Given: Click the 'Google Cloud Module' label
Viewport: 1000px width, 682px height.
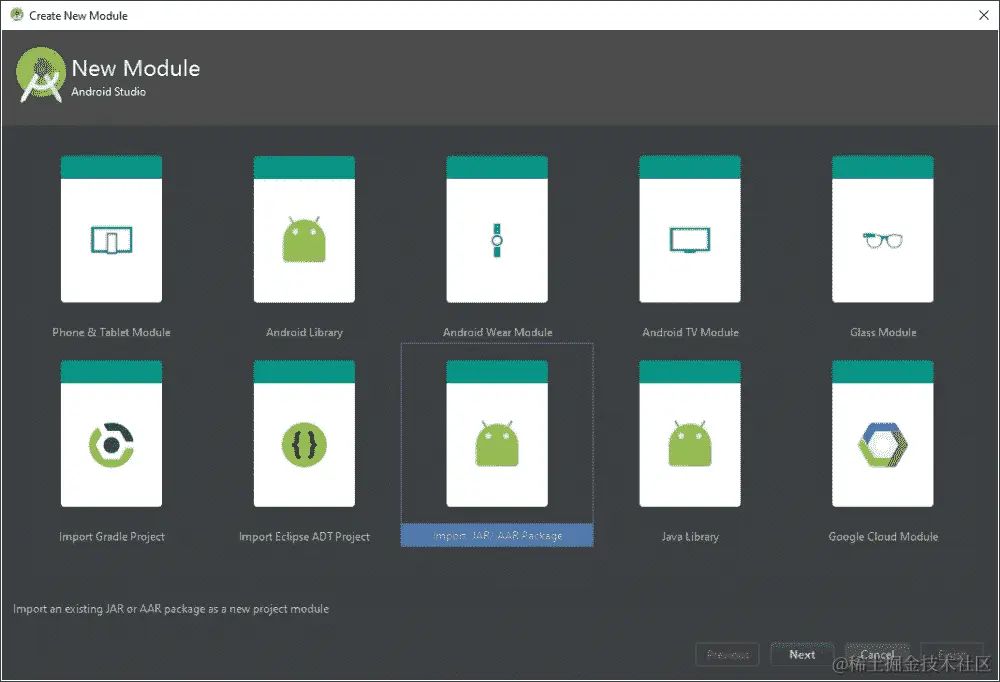Looking at the screenshot, I should click(x=883, y=537).
